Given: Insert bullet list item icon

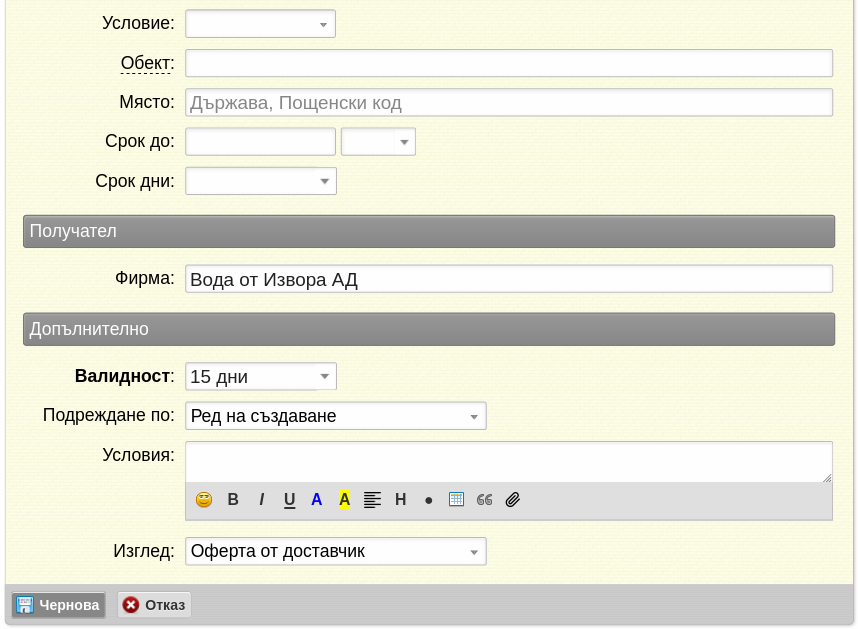Looking at the screenshot, I should pos(428,500).
